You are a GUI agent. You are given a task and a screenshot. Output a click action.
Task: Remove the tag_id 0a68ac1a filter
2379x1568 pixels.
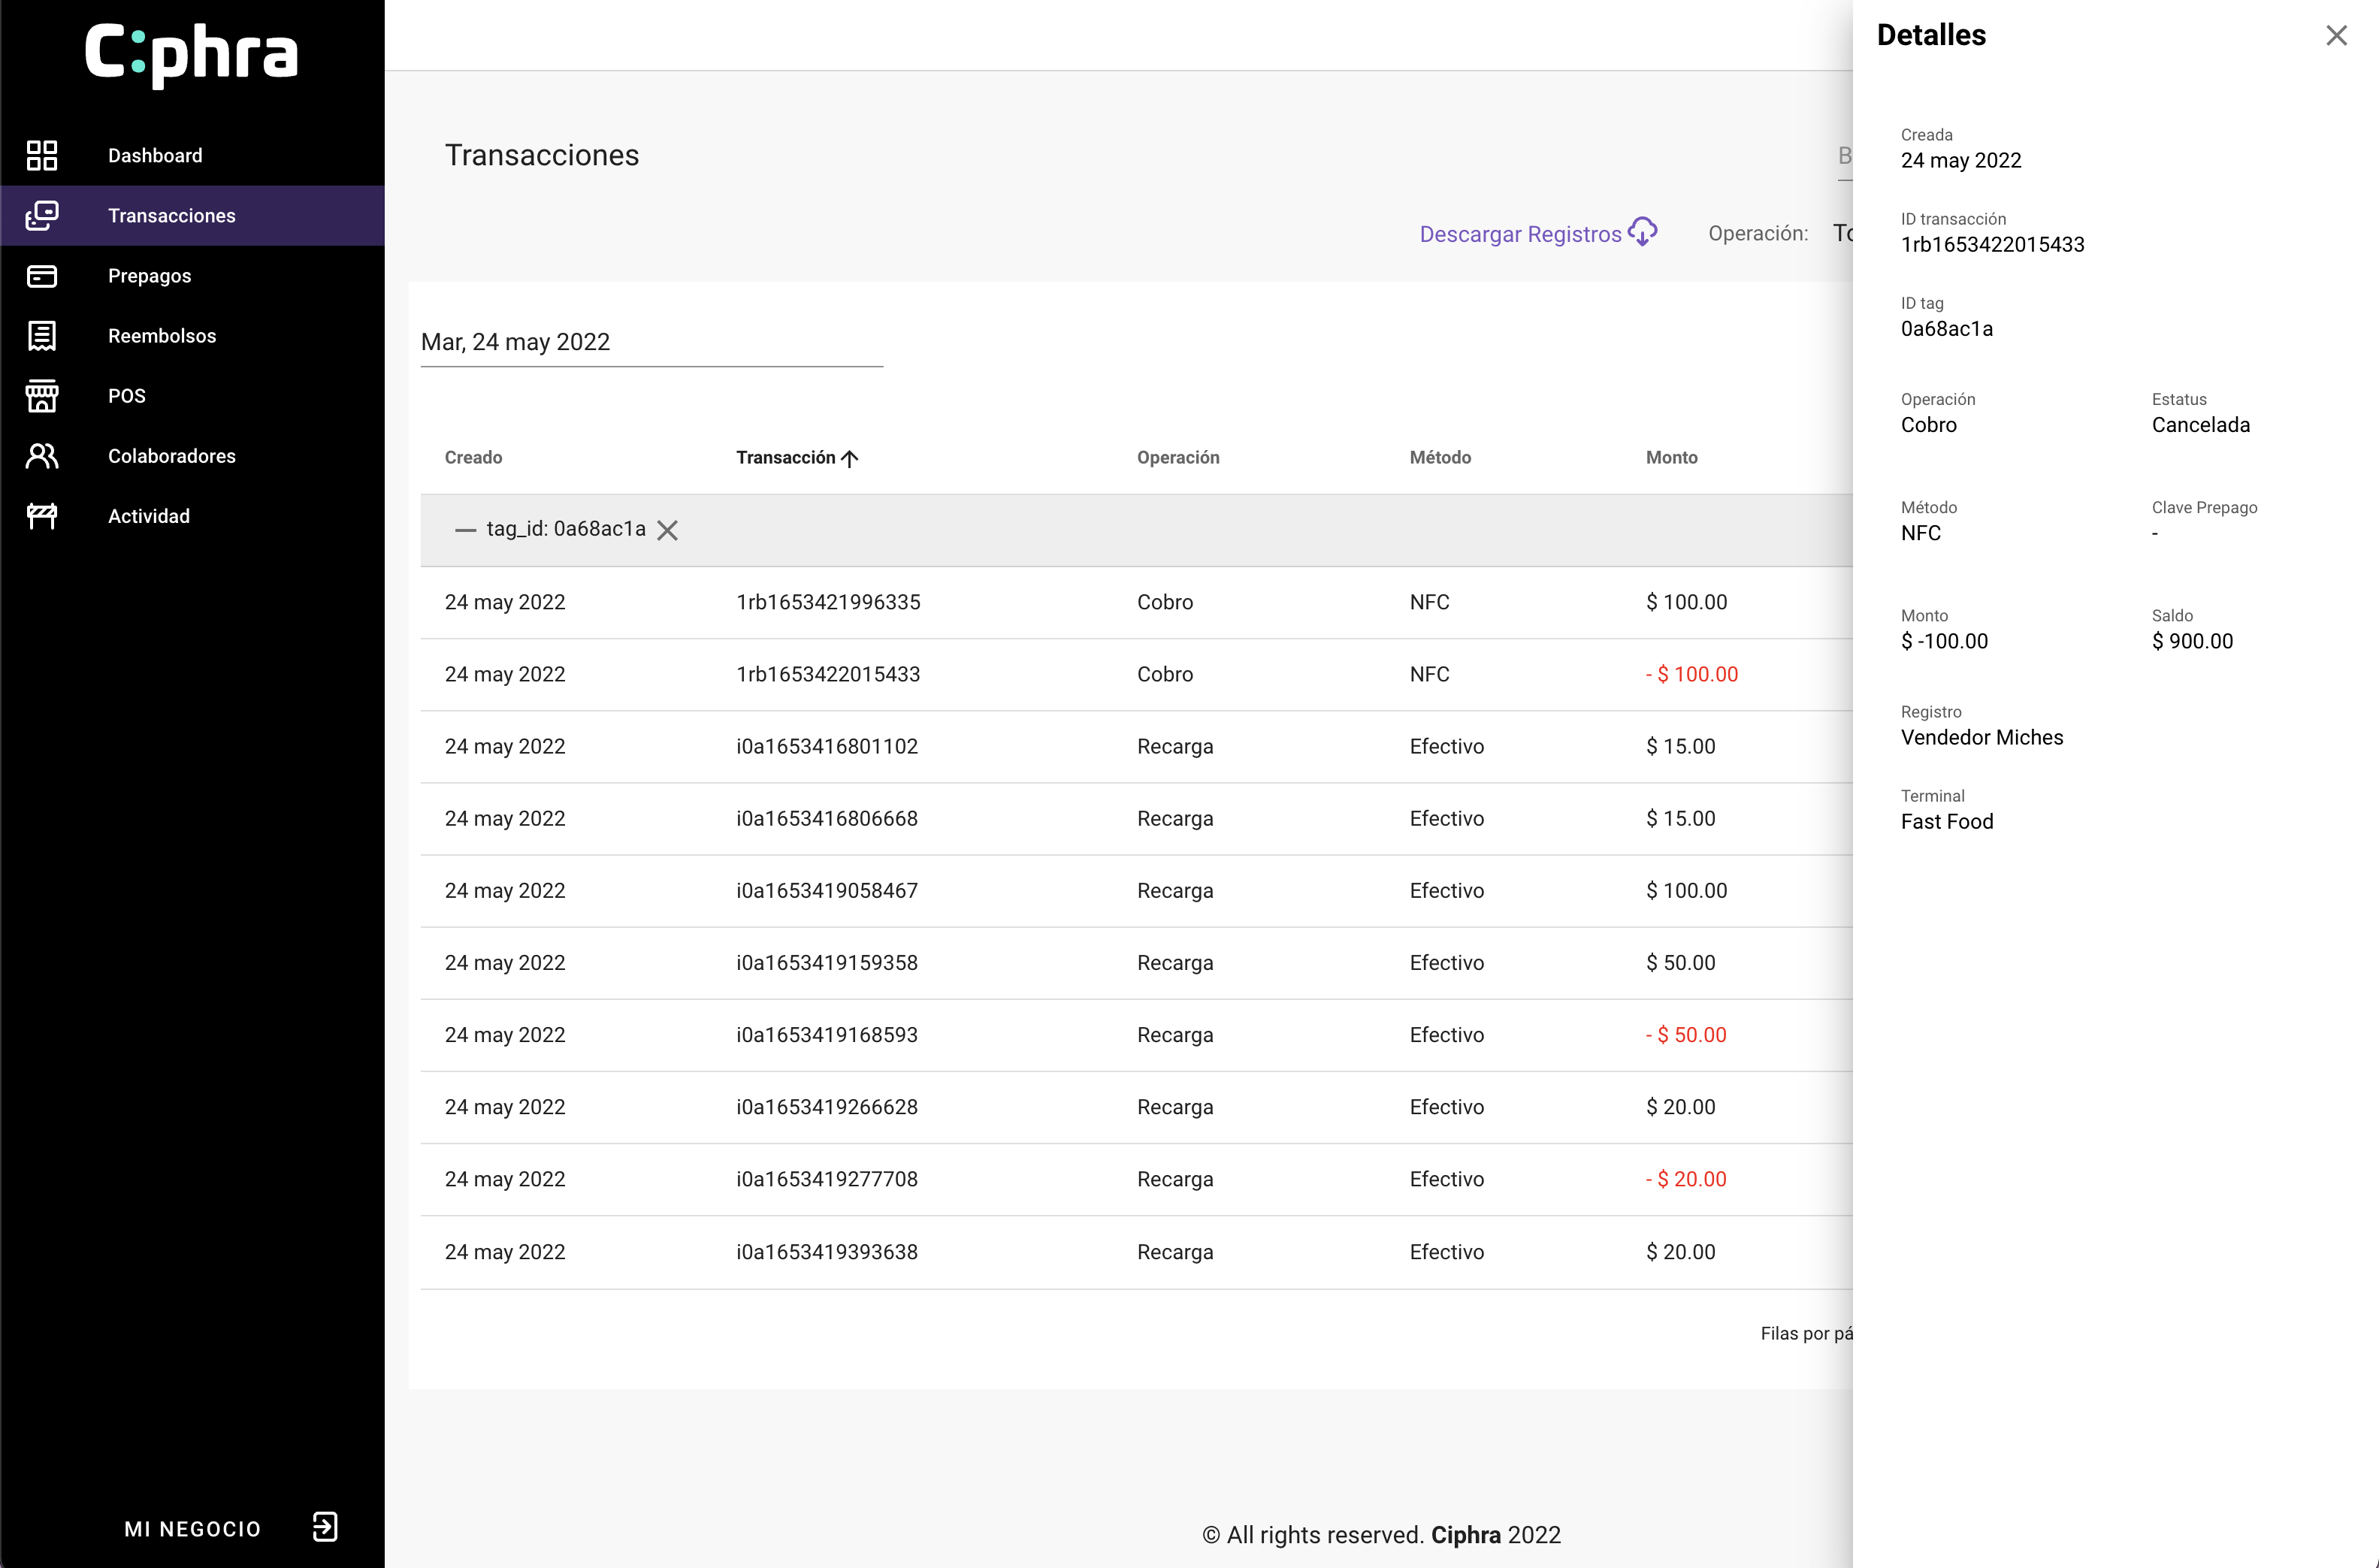click(x=667, y=530)
